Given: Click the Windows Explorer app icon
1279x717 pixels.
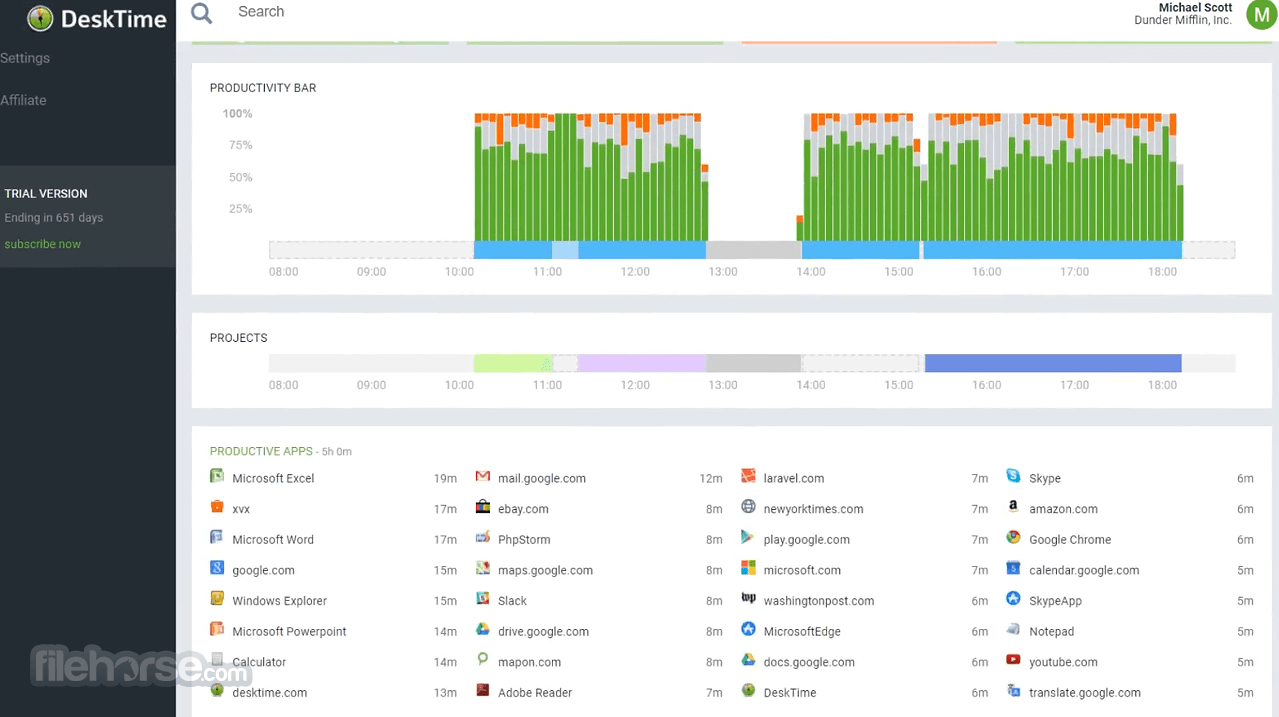Looking at the screenshot, I should 217,599.
